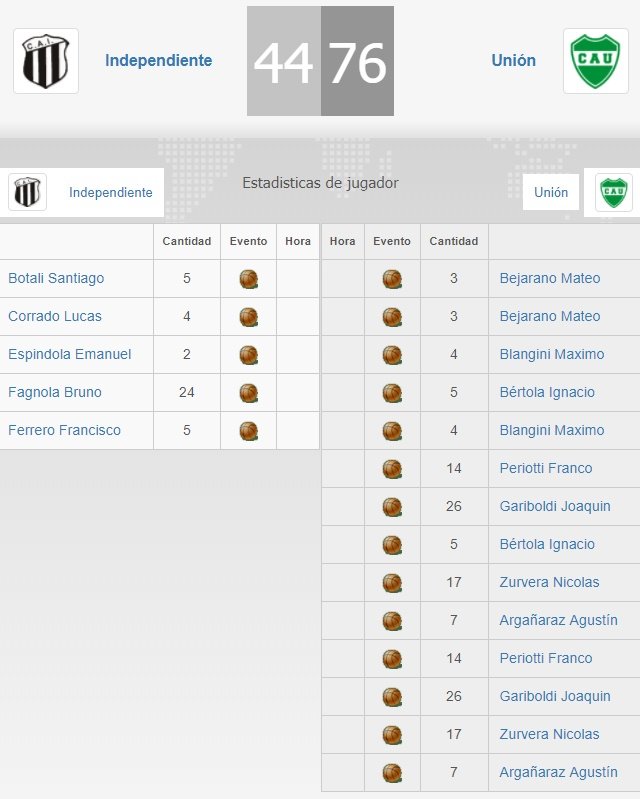Viewport: 640px width, 799px height.
Task: Click the first Gariboldi Joaquin link
Action: (x=554, y=506)
